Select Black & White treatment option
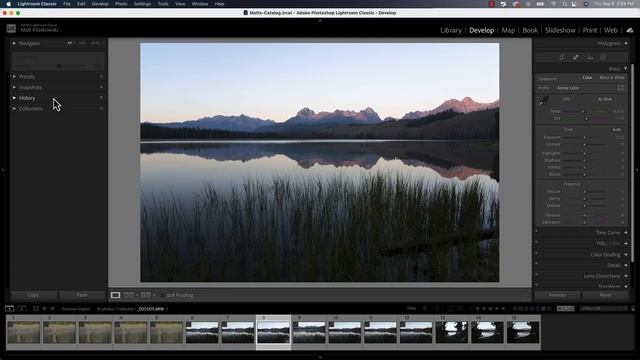640x360 pixels. (x=612, y=78)
